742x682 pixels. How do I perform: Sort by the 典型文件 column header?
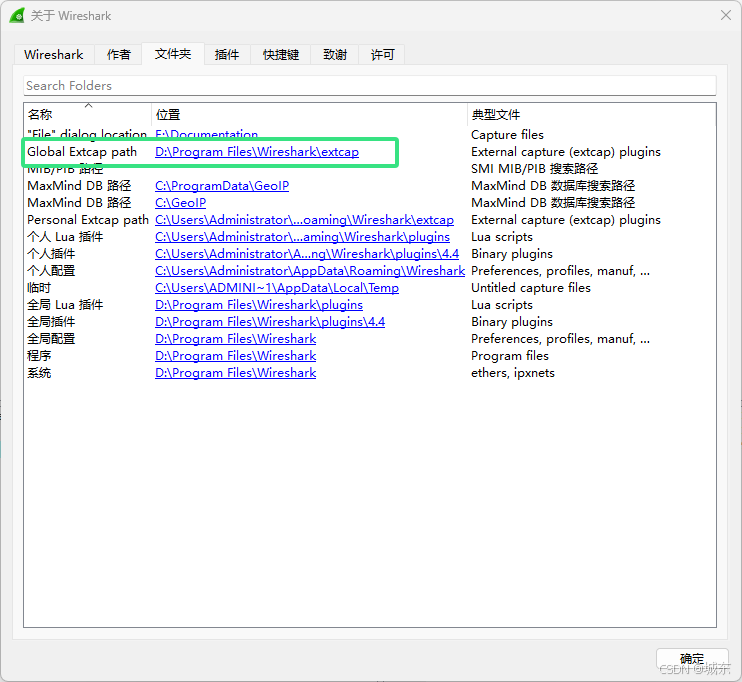click(x=592, y=114)
